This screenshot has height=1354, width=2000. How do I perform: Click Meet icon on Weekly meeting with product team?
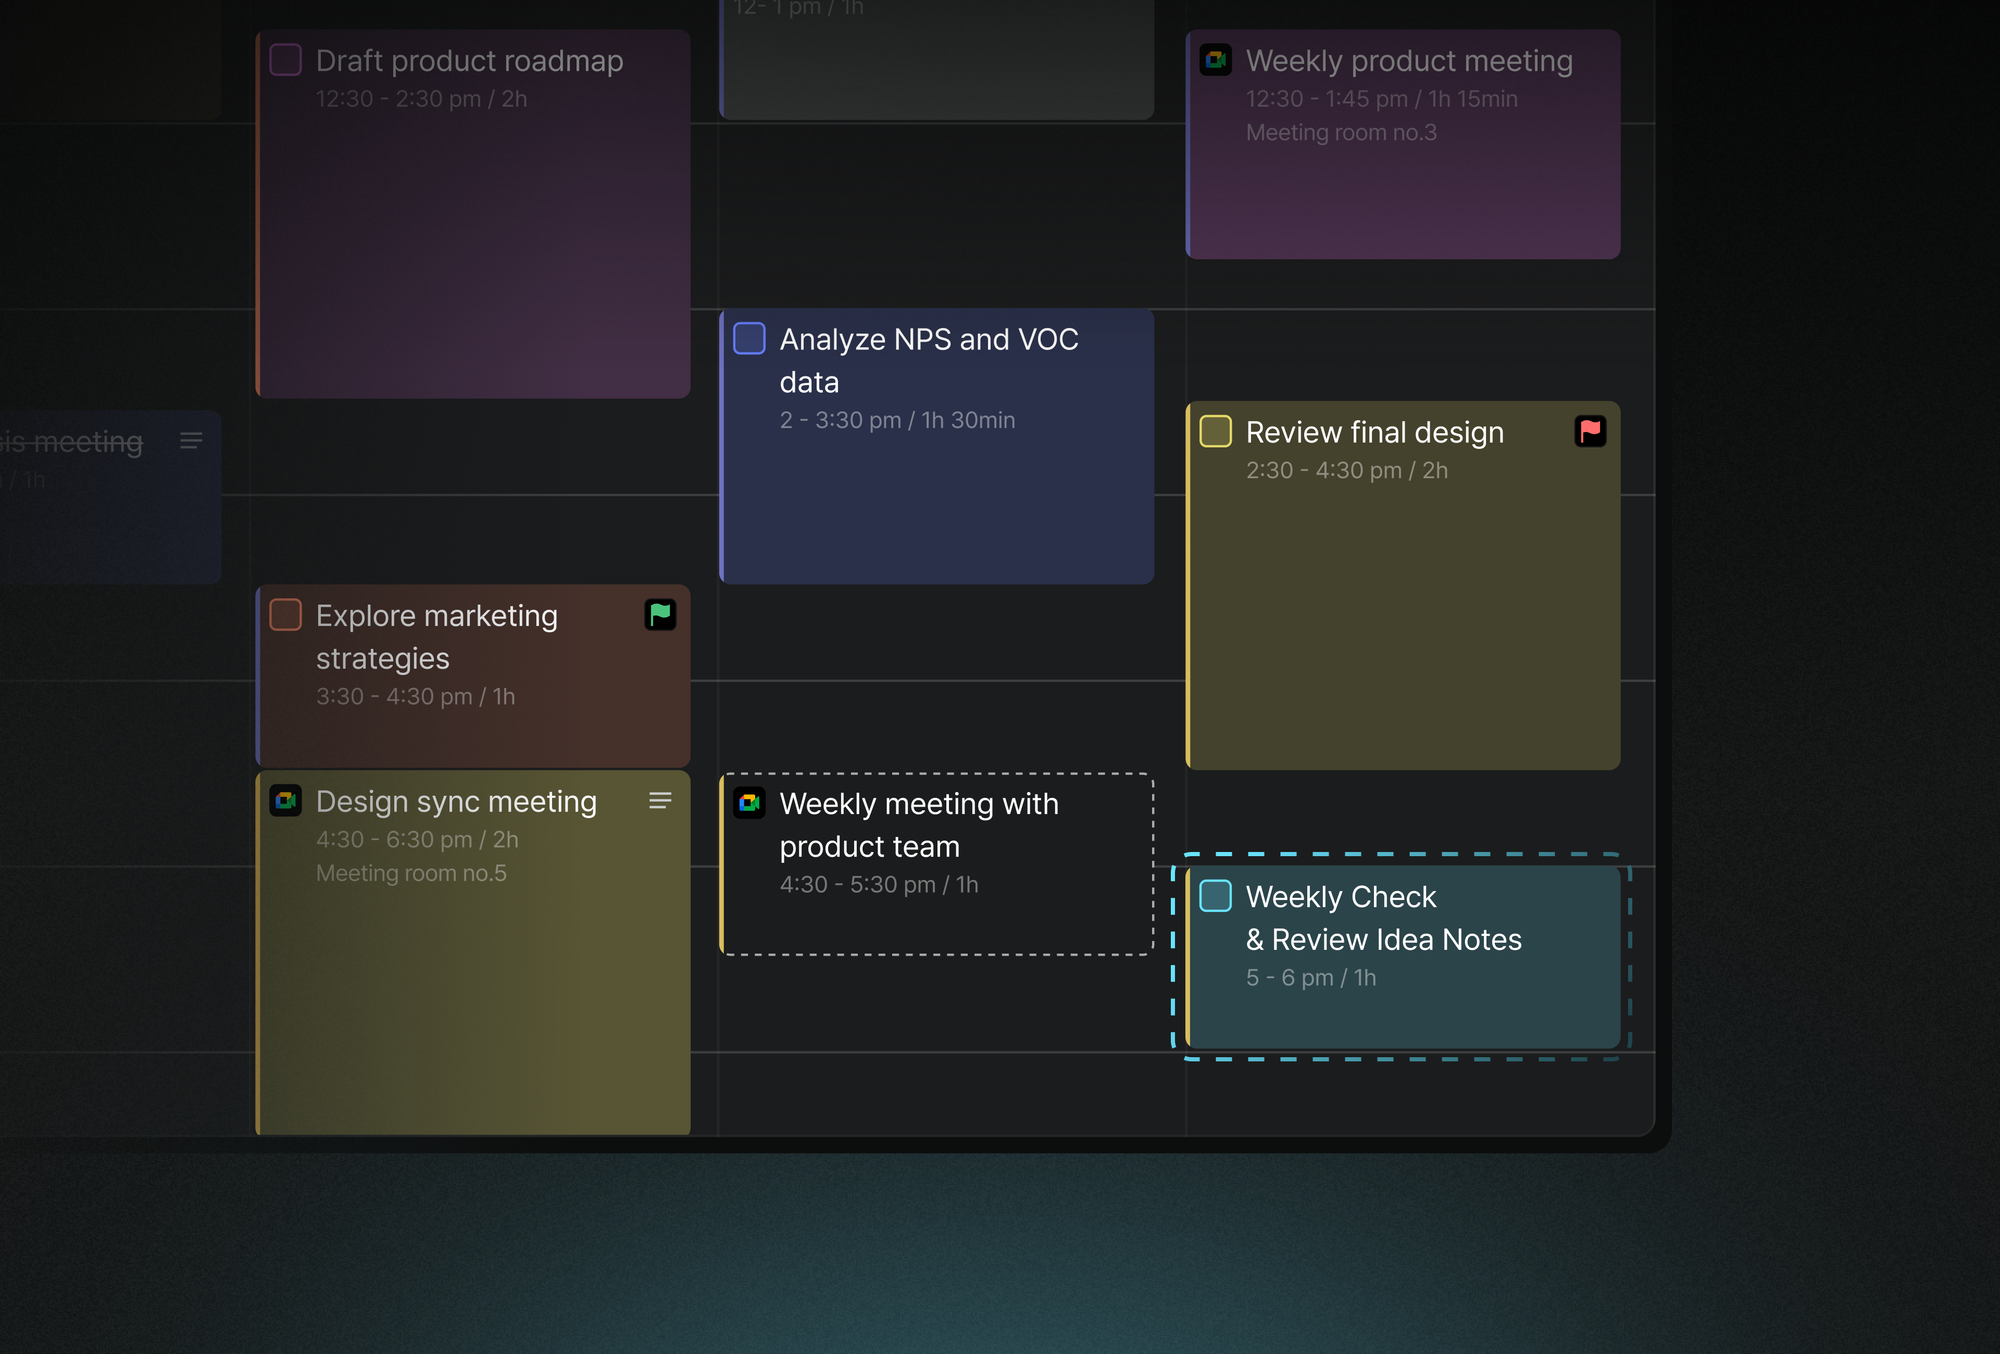750,803
